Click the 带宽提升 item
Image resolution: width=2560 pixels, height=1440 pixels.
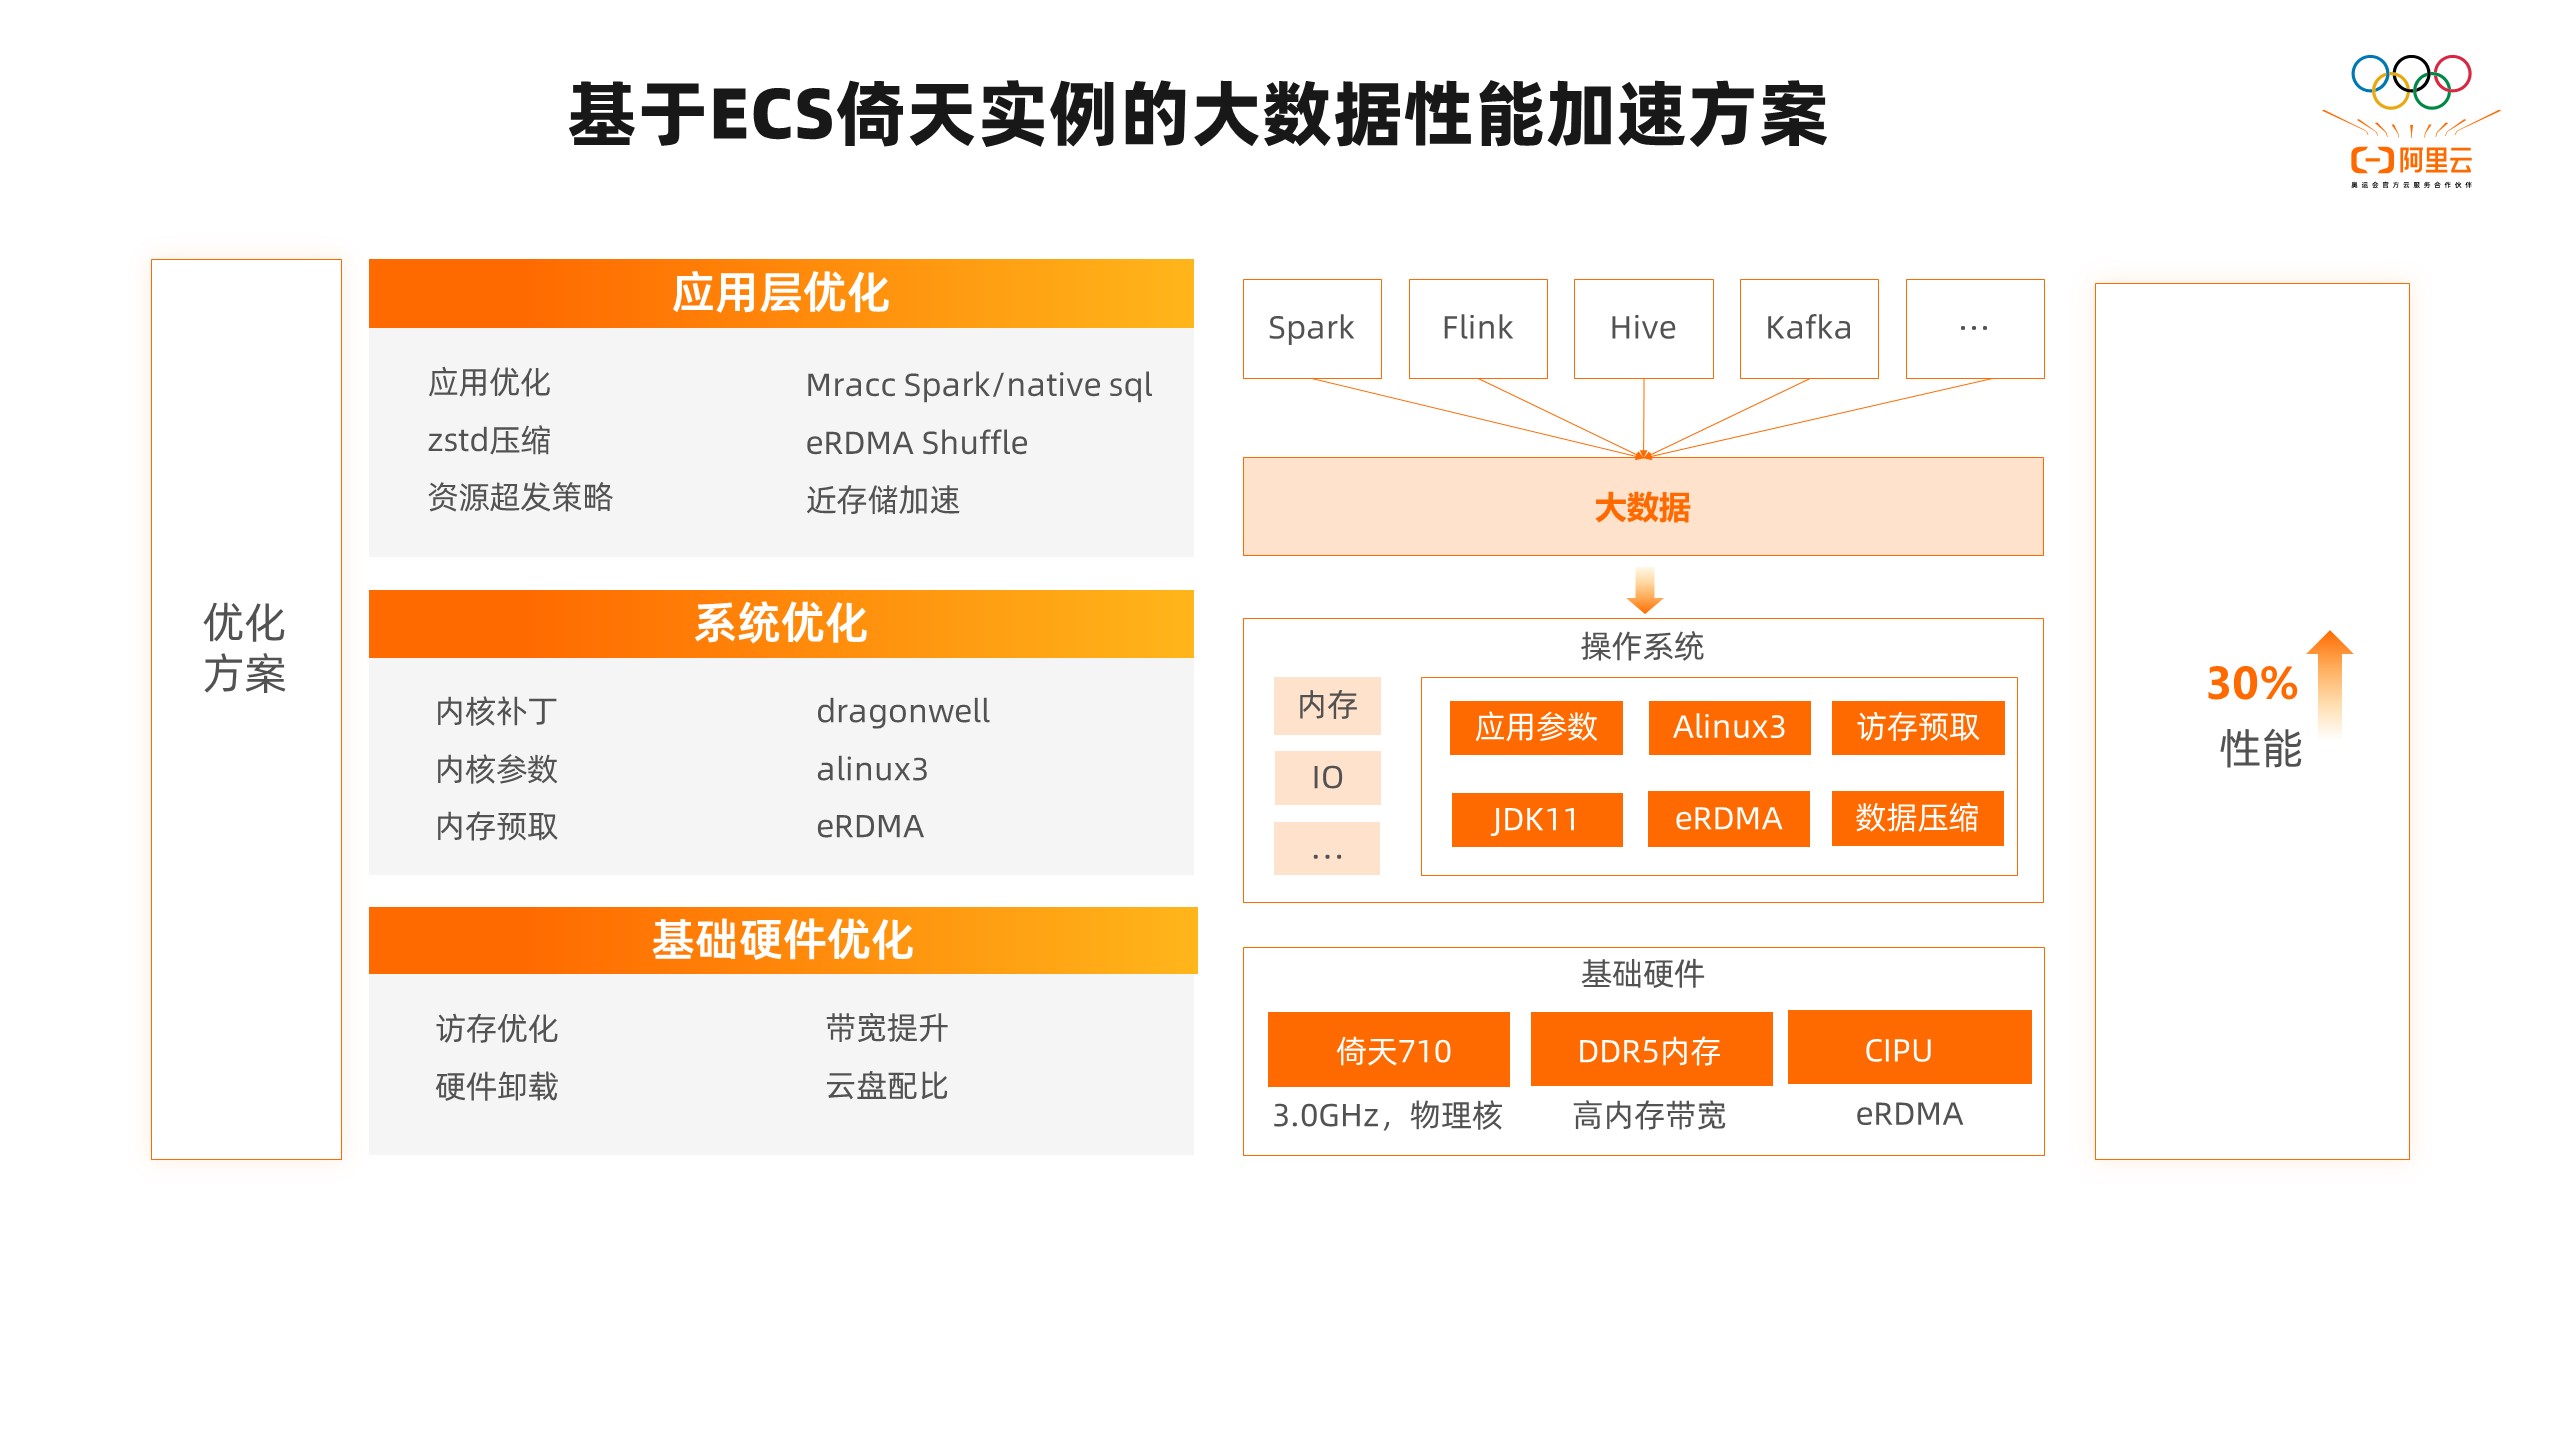tap(887, 1028)
